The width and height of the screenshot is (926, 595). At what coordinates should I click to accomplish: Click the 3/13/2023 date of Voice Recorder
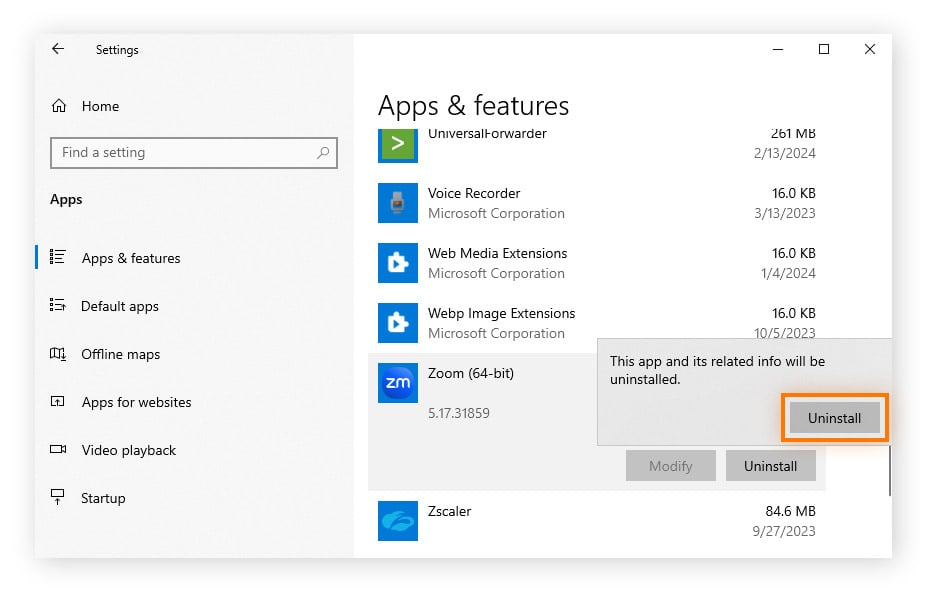tap(784, 213)
